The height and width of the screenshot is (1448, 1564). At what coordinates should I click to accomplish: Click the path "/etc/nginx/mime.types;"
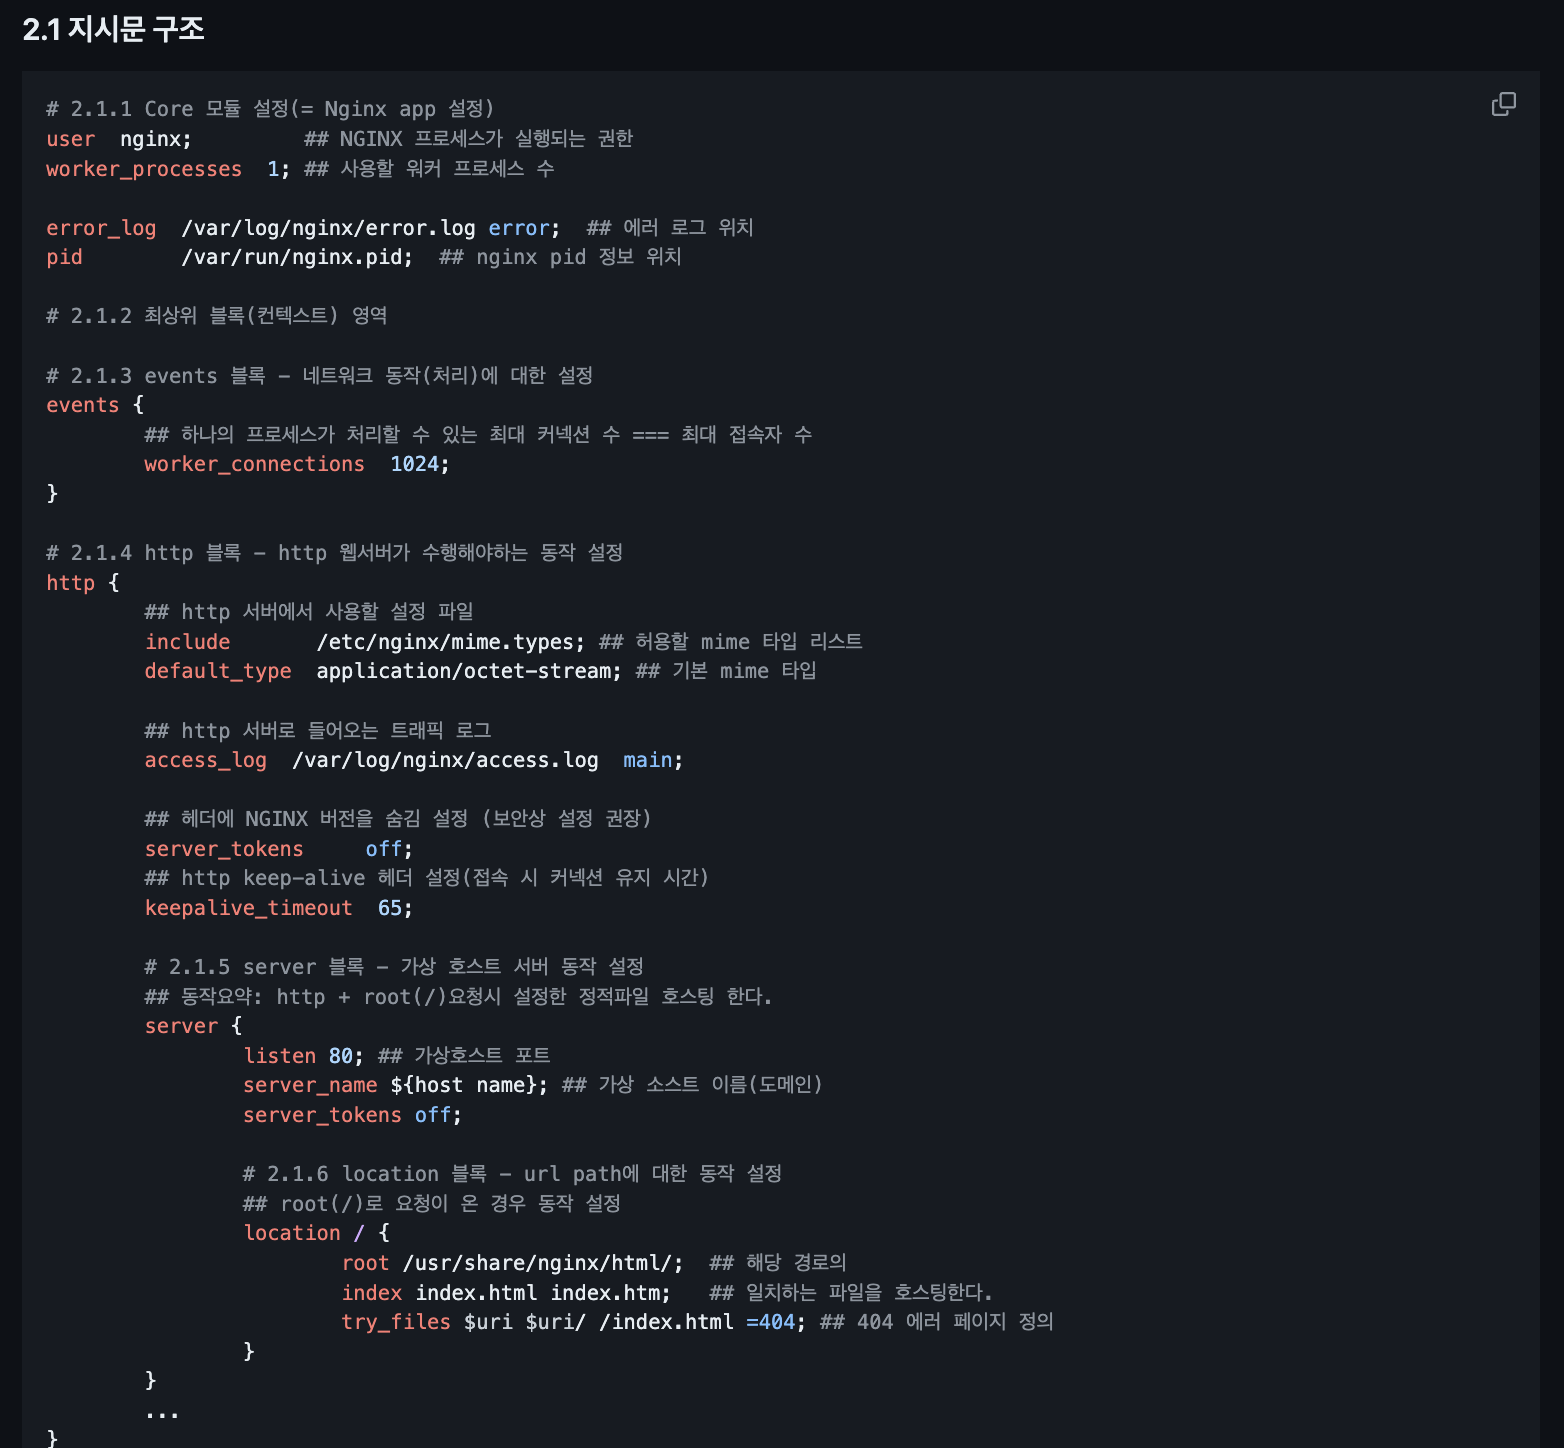point(451,642)
